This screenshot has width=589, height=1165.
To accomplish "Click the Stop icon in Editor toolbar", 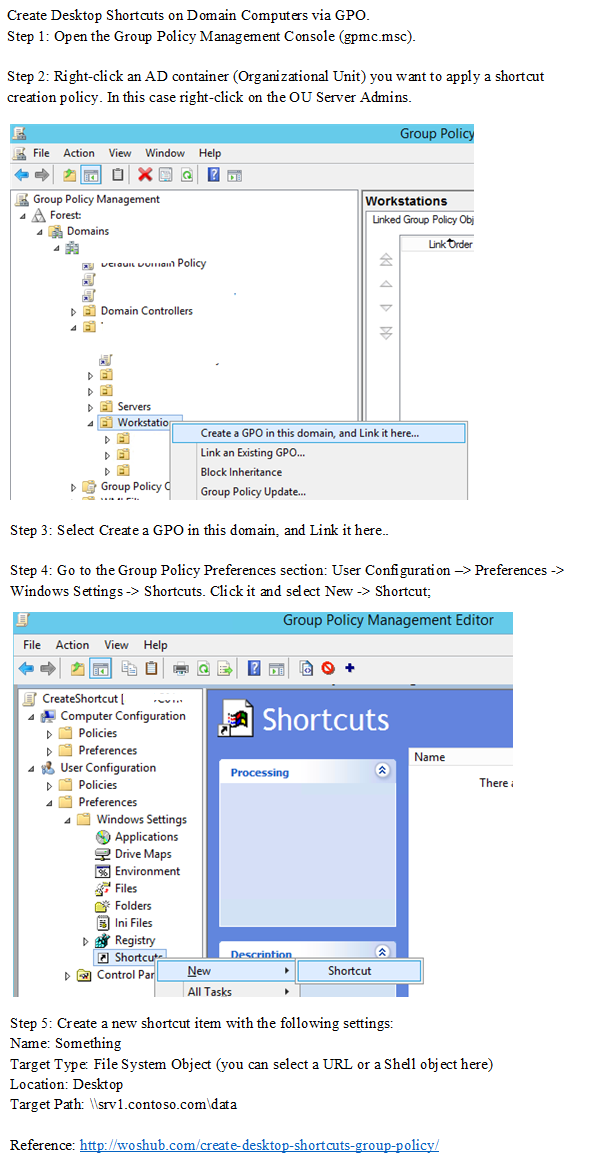I will [328, 669].
